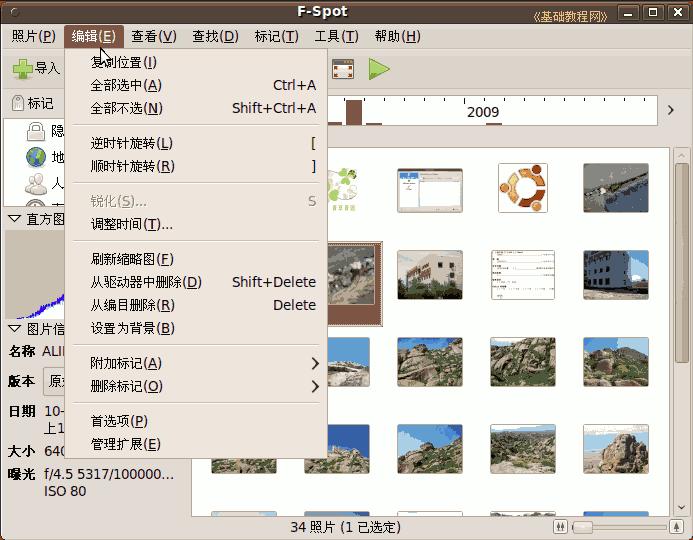Choose Remove From Catalog (从编目删除)
The image size is (693, 540).
click(196, 305)
